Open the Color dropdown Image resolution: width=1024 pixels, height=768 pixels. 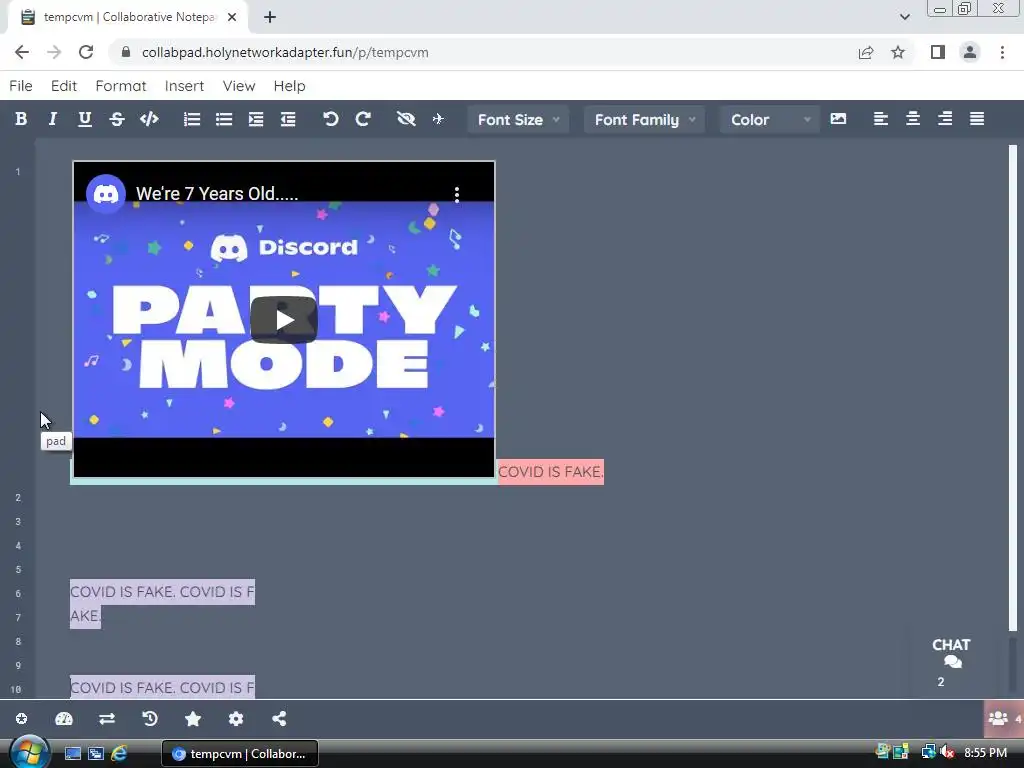769,120
